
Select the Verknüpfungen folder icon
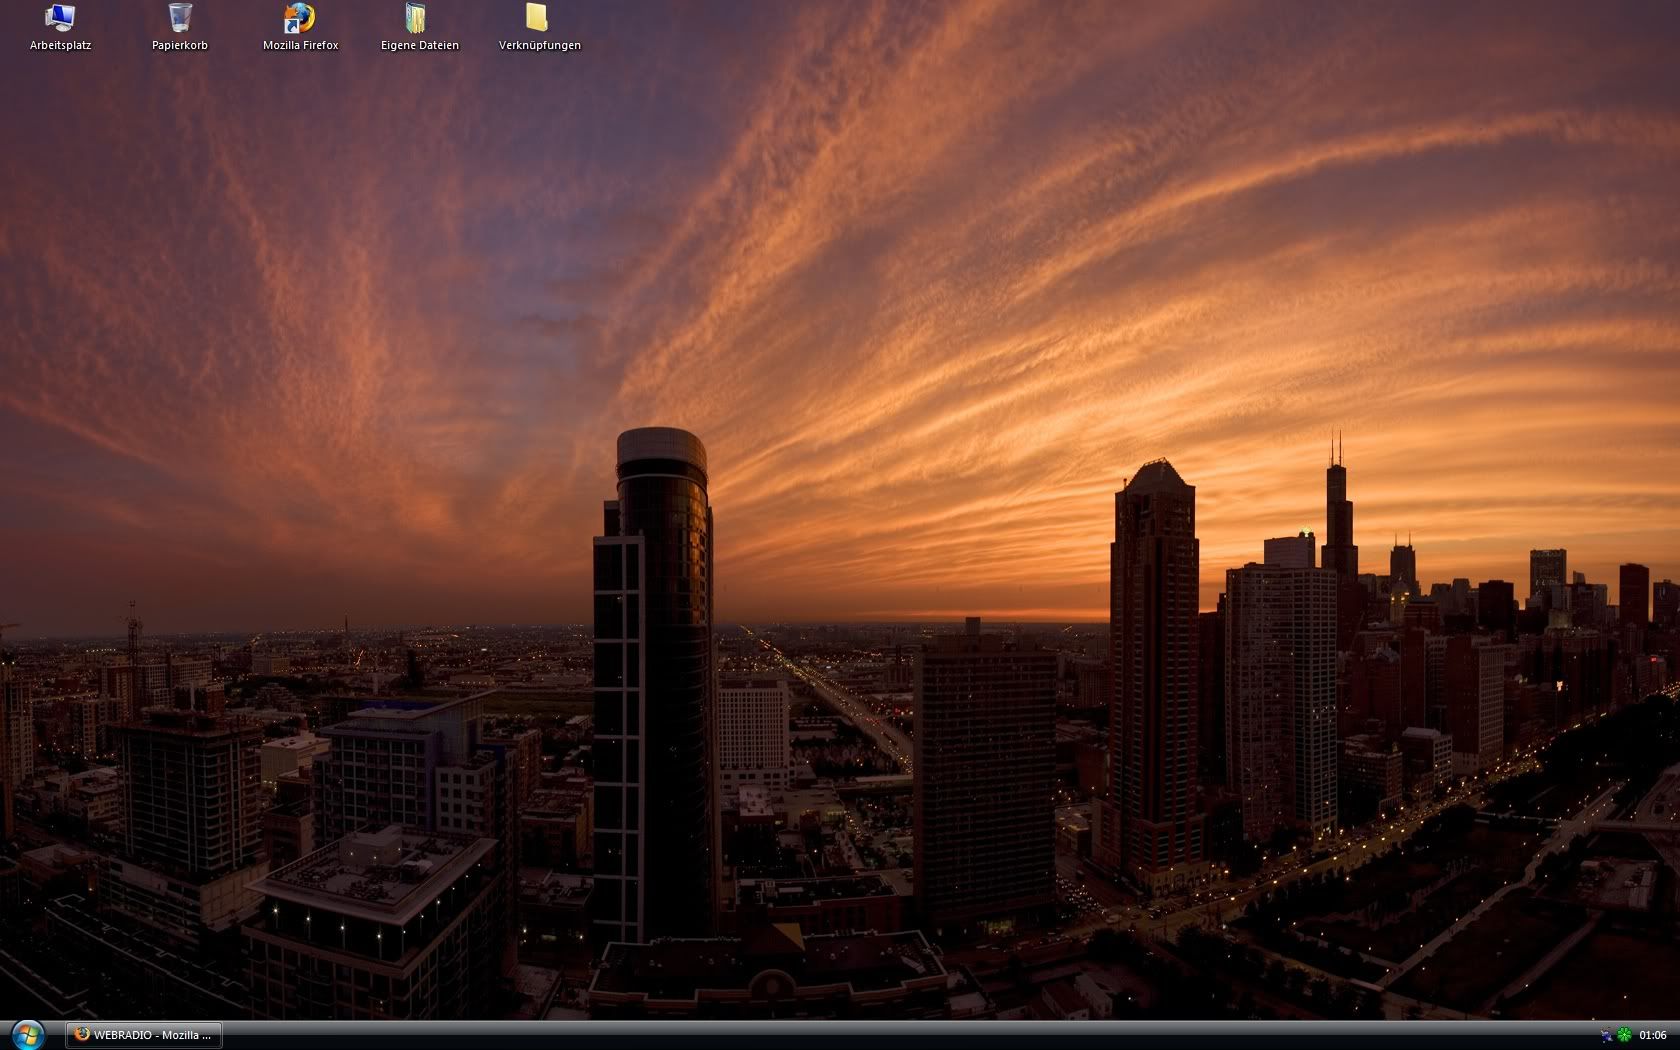[539, 28]
